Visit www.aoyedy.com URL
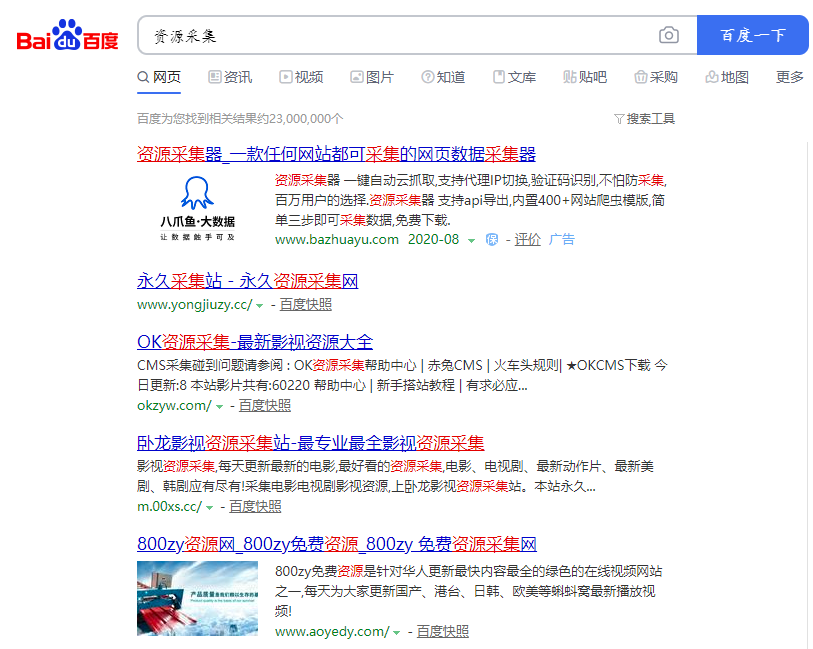813x649 pixels. click(332, 631)
